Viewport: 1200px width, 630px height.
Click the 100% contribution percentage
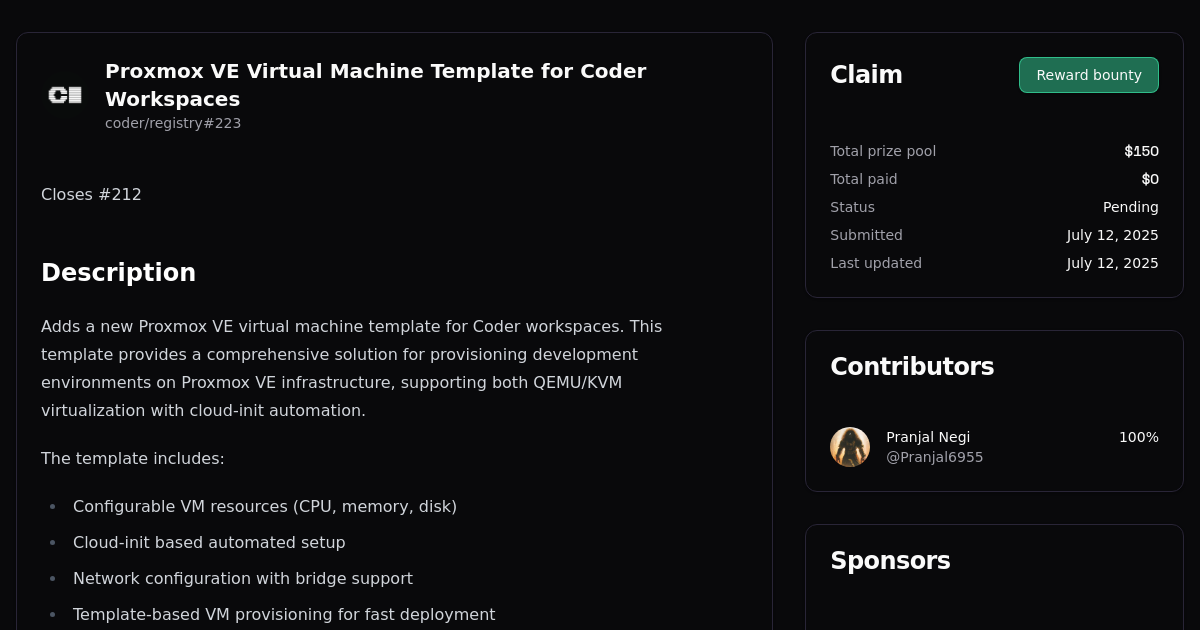(1138, 437)
